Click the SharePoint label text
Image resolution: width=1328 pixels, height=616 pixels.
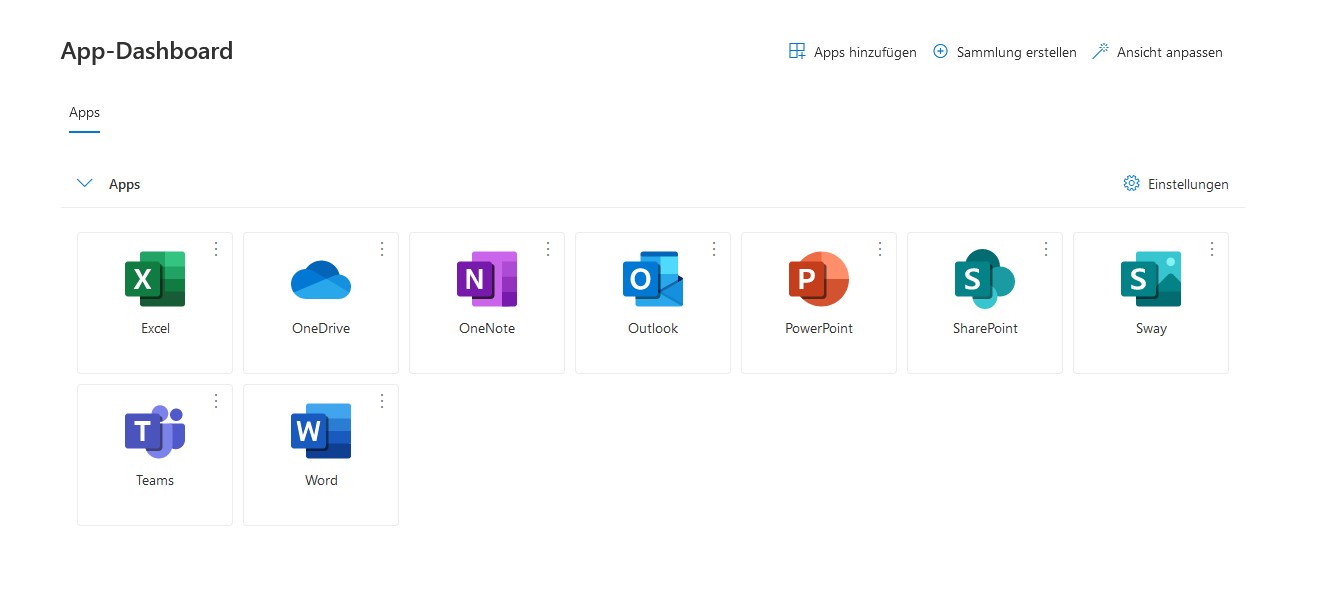[x=985, y=328]
